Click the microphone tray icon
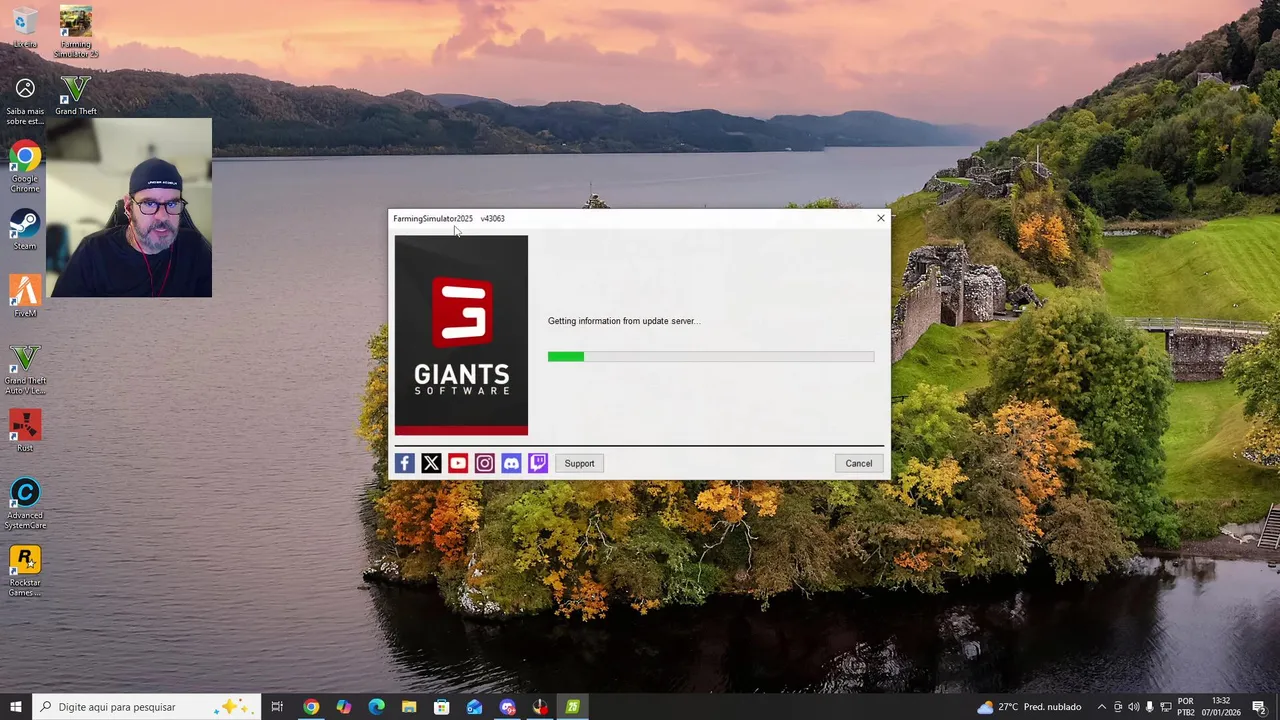 point(1149,707)
